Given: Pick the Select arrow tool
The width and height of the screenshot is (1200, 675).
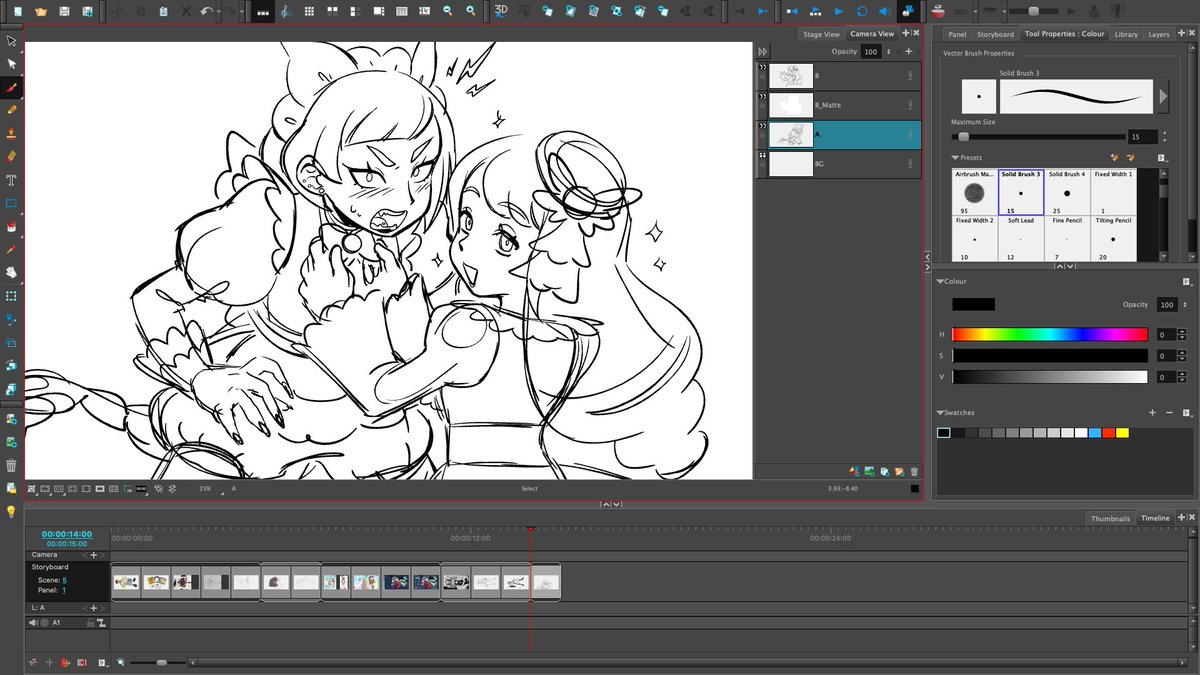Looking at the screenshot, I should click(11, 41).
